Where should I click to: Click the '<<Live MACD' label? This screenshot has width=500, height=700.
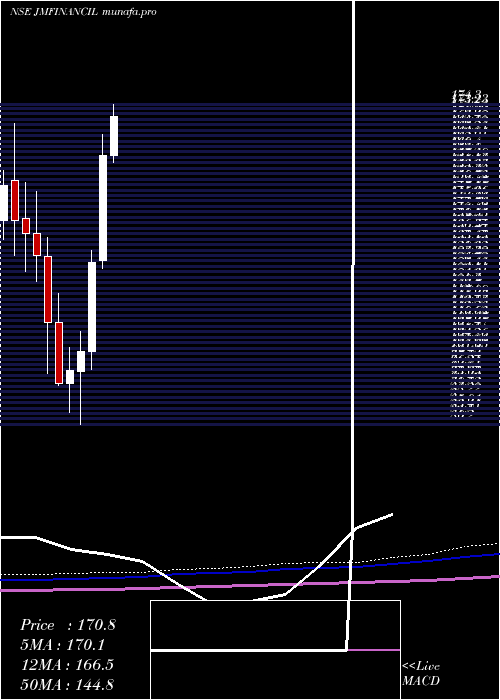click(421, 674)
